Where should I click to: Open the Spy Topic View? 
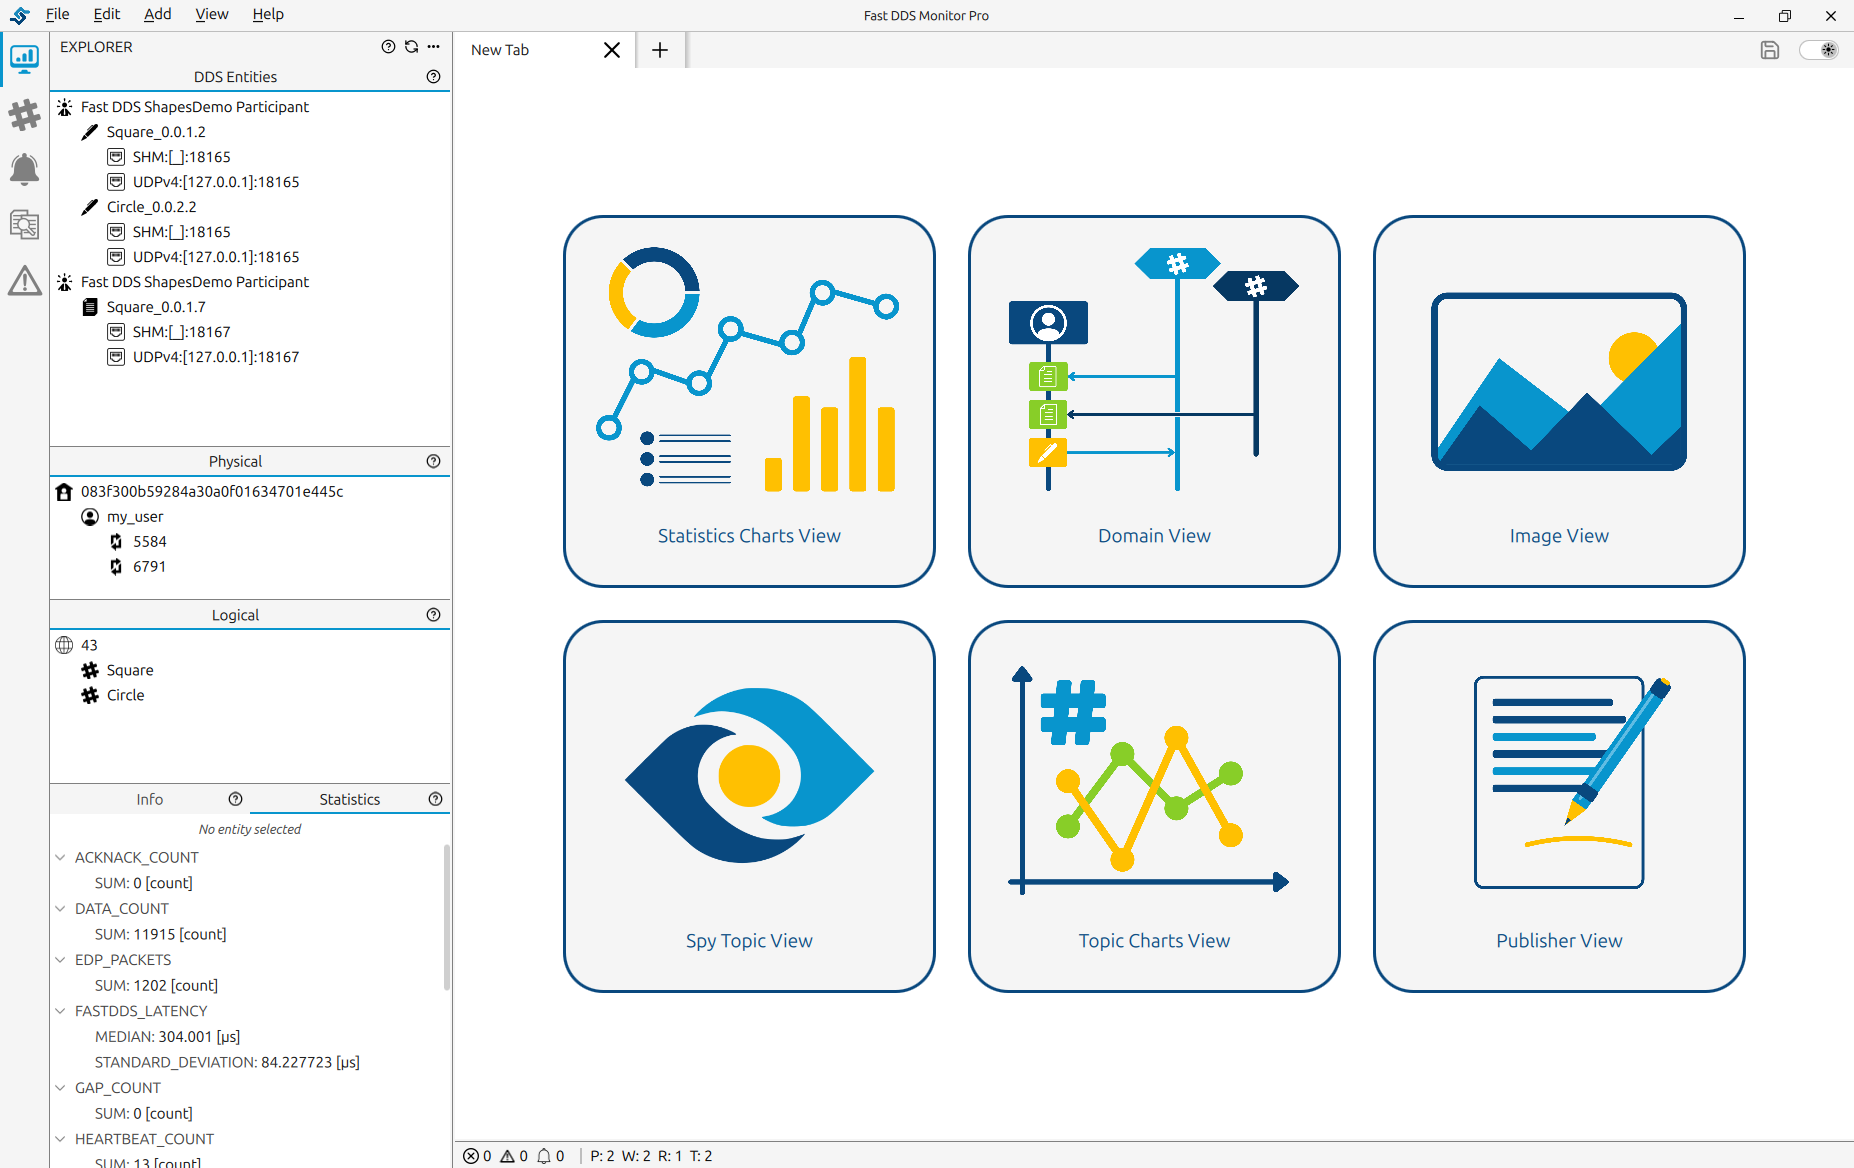click(x=749, y=806)
